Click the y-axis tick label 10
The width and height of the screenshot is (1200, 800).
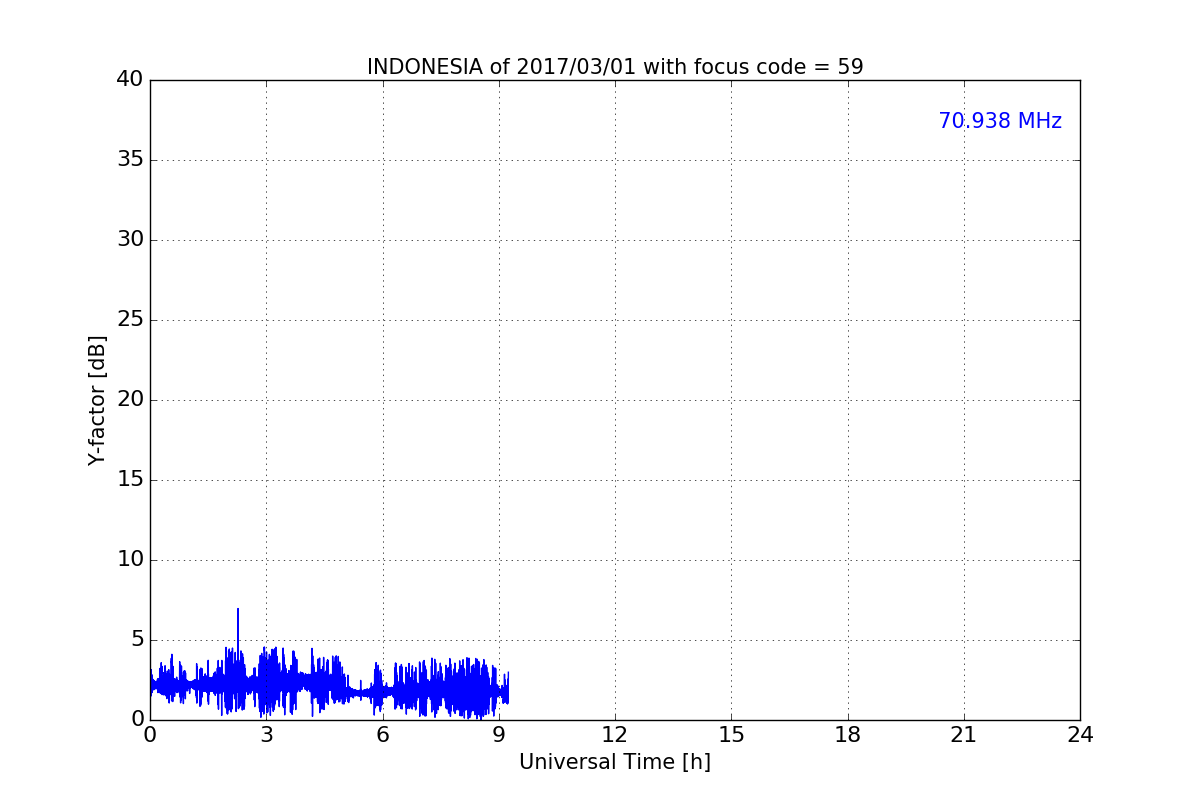(130, 560)
